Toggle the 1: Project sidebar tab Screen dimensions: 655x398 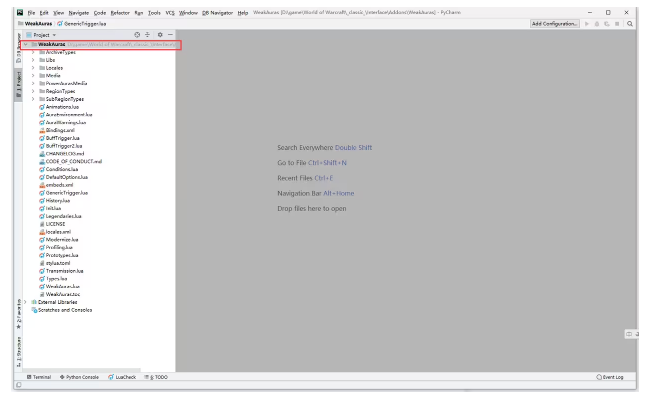point(18,85)
